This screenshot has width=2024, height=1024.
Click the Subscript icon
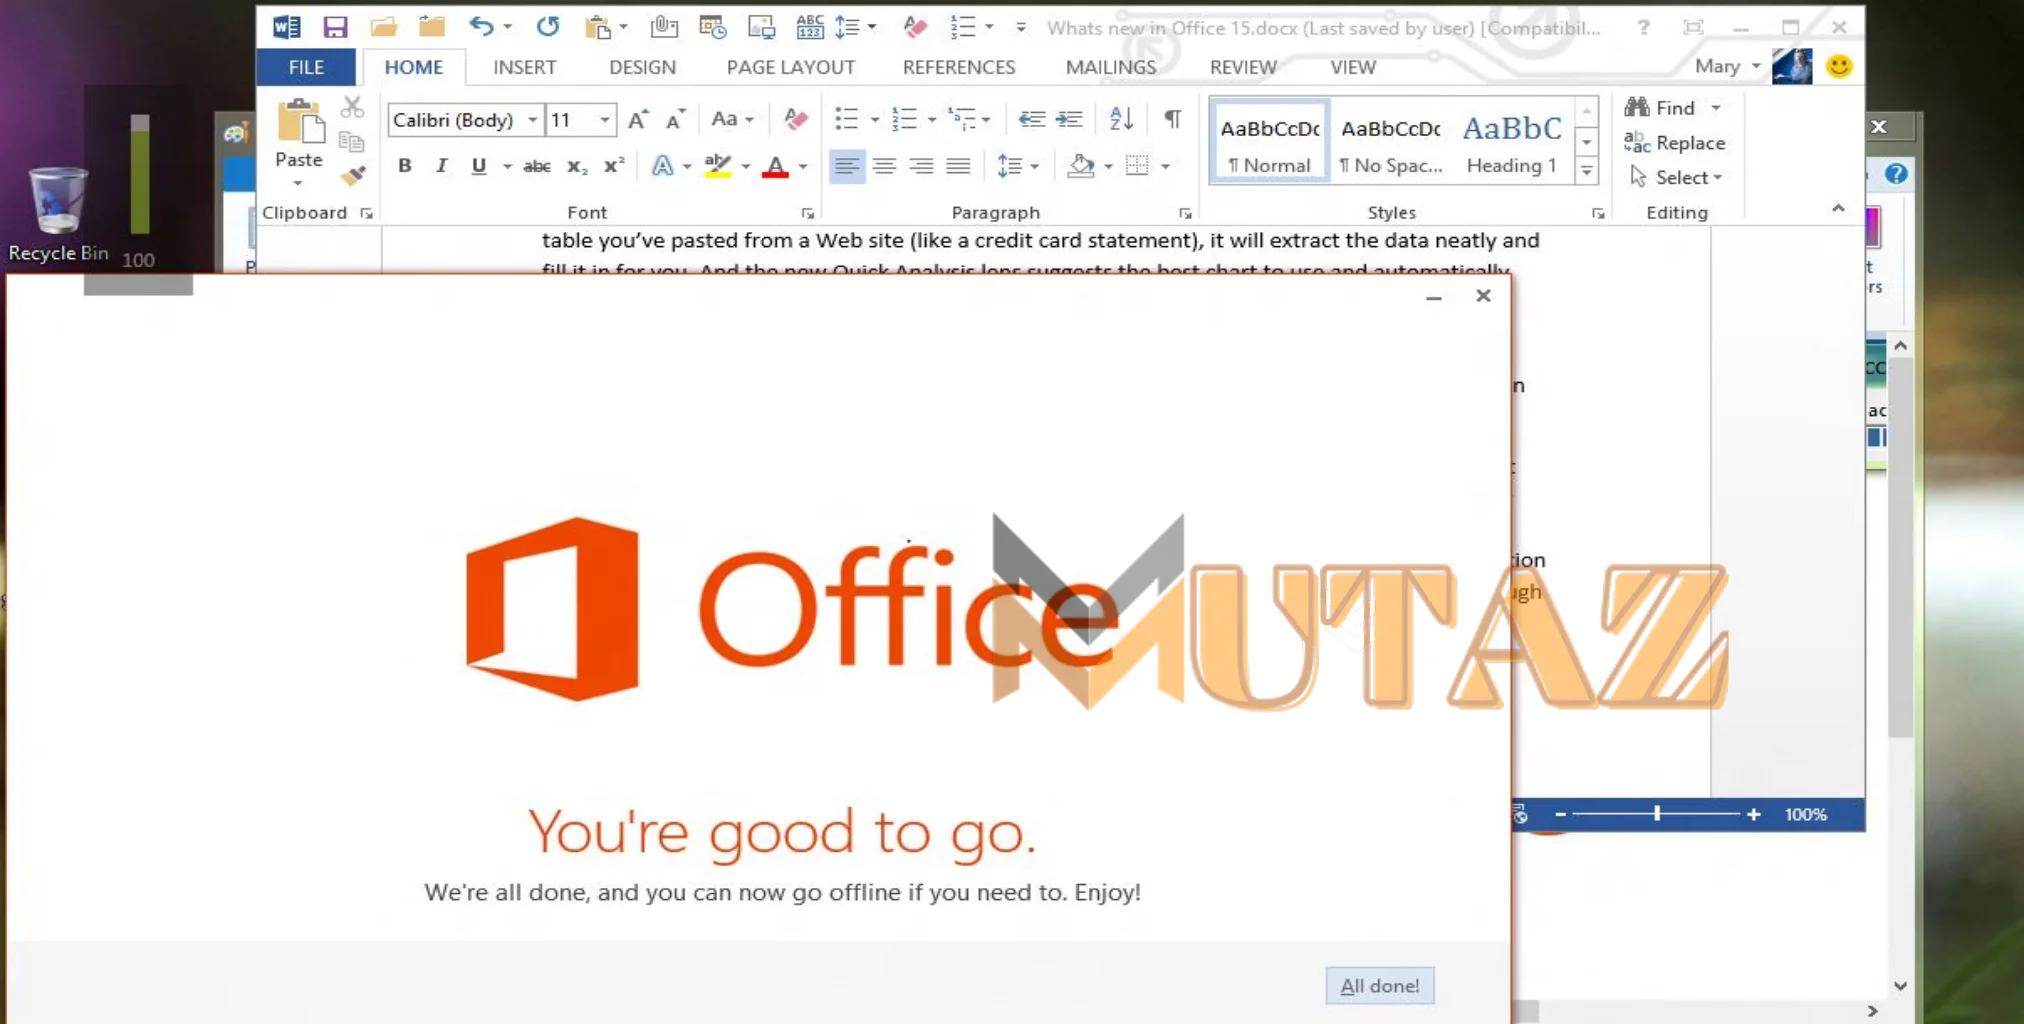pyautogui.click(x=577, y=167)
